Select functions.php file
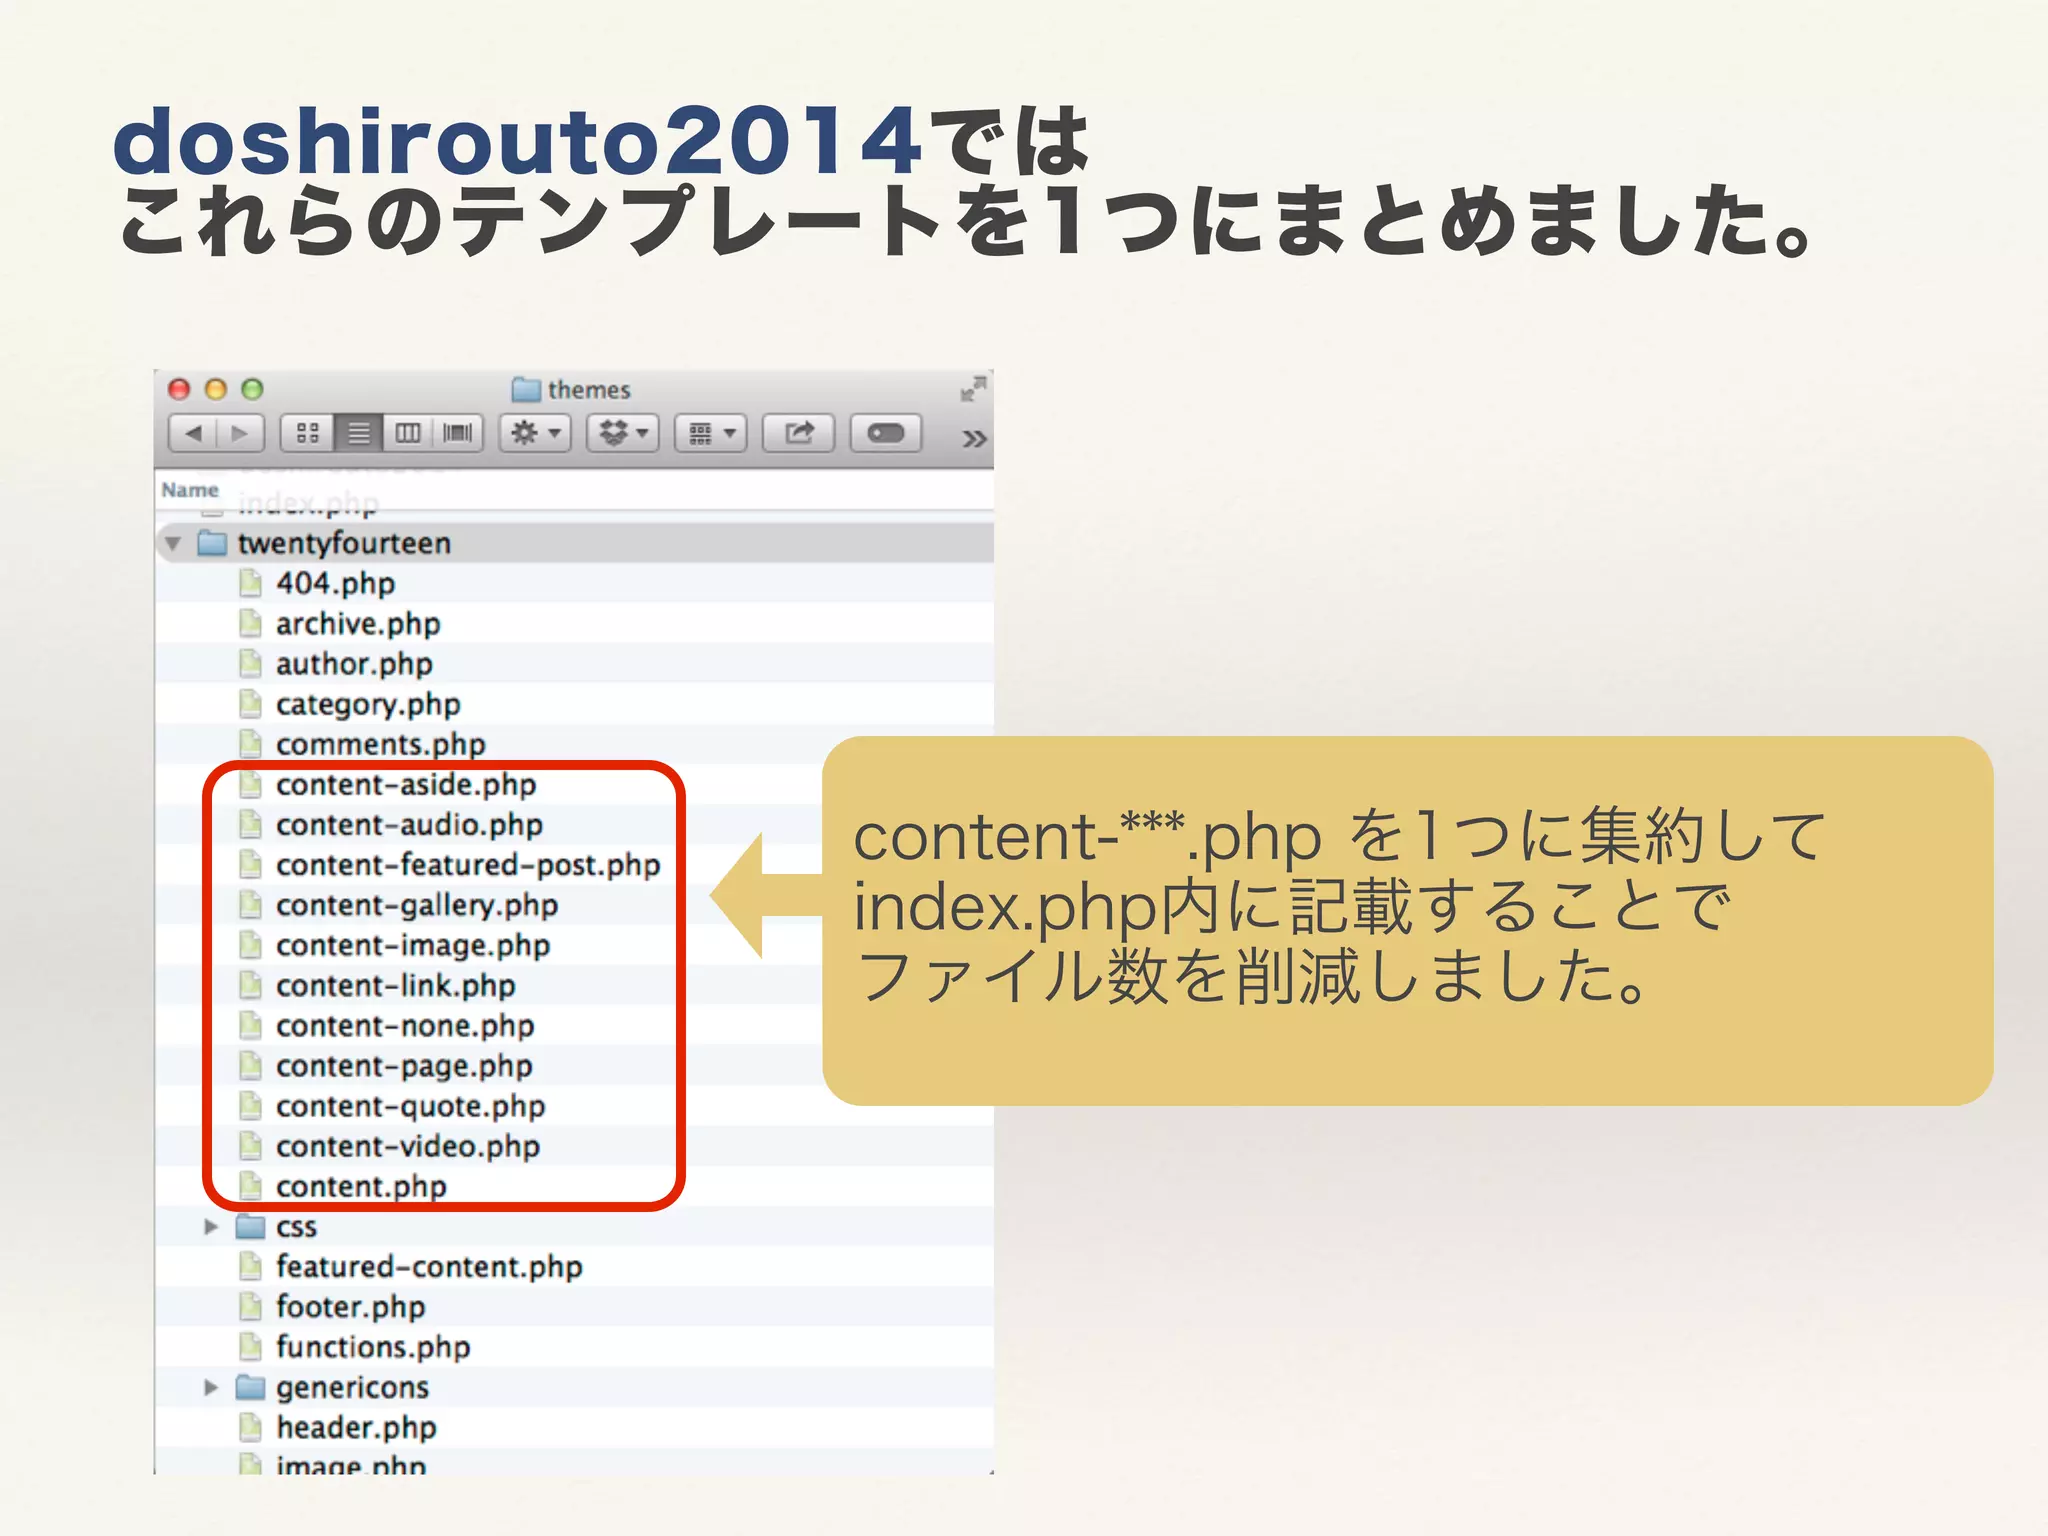2048x1536 pixels. tap(373, 1348)
